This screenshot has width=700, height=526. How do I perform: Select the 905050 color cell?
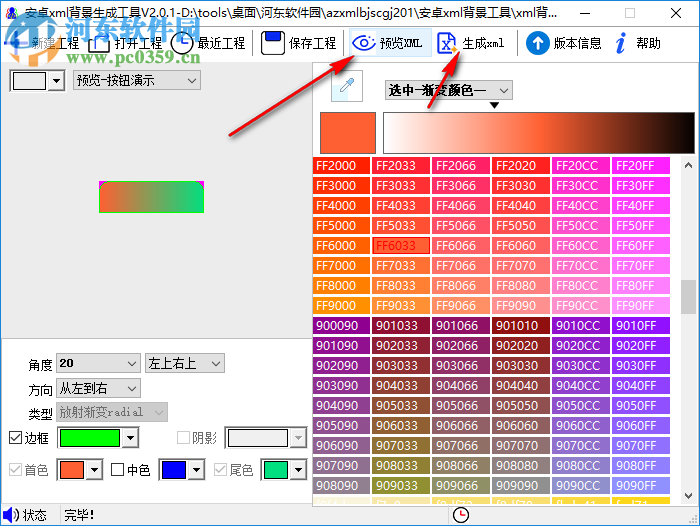click(521, 405)
